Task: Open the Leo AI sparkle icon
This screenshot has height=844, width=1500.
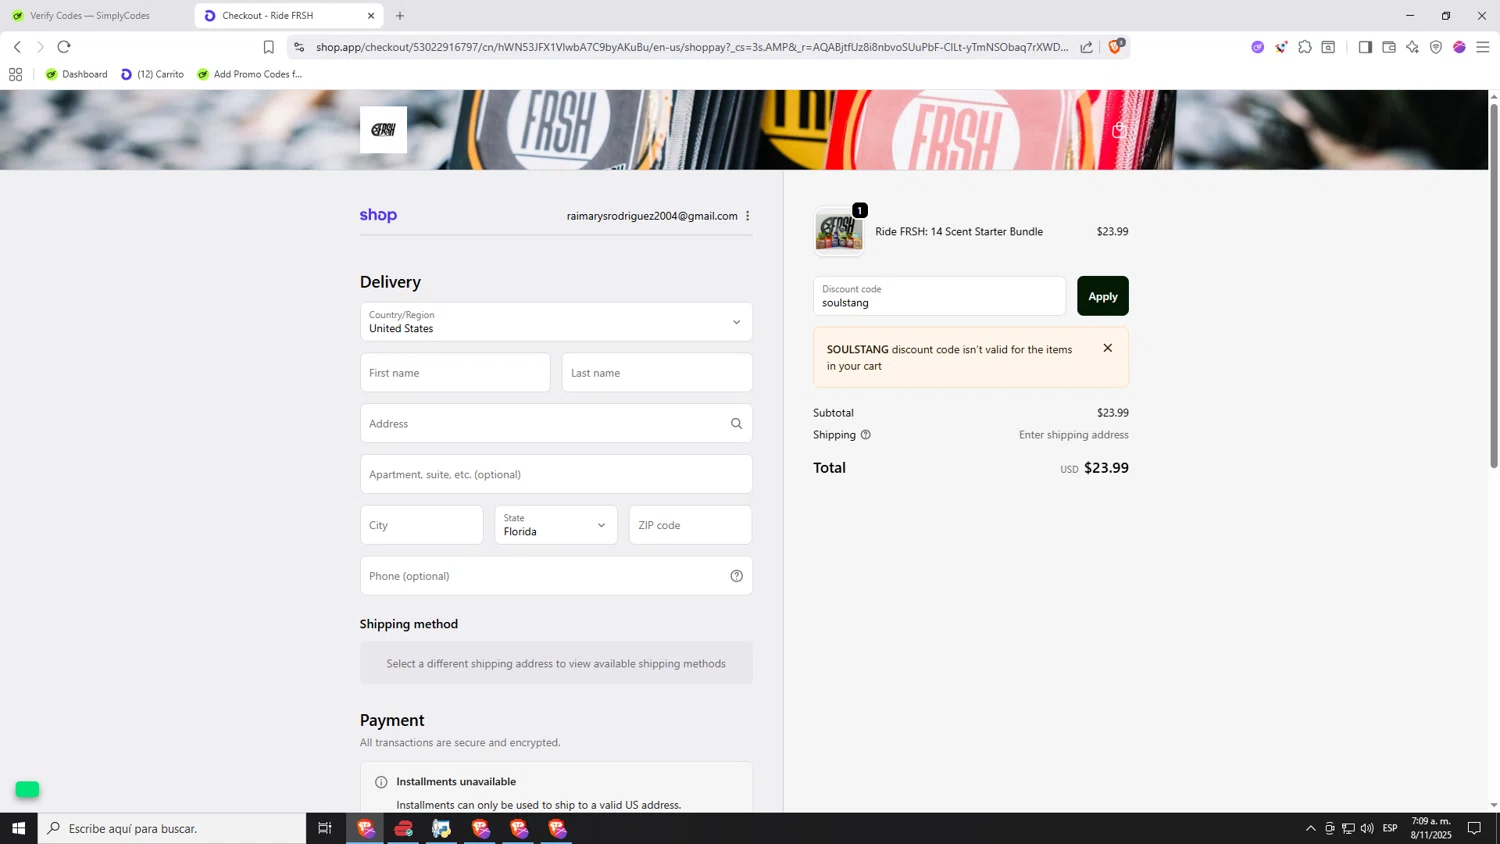Action: 1412,47
